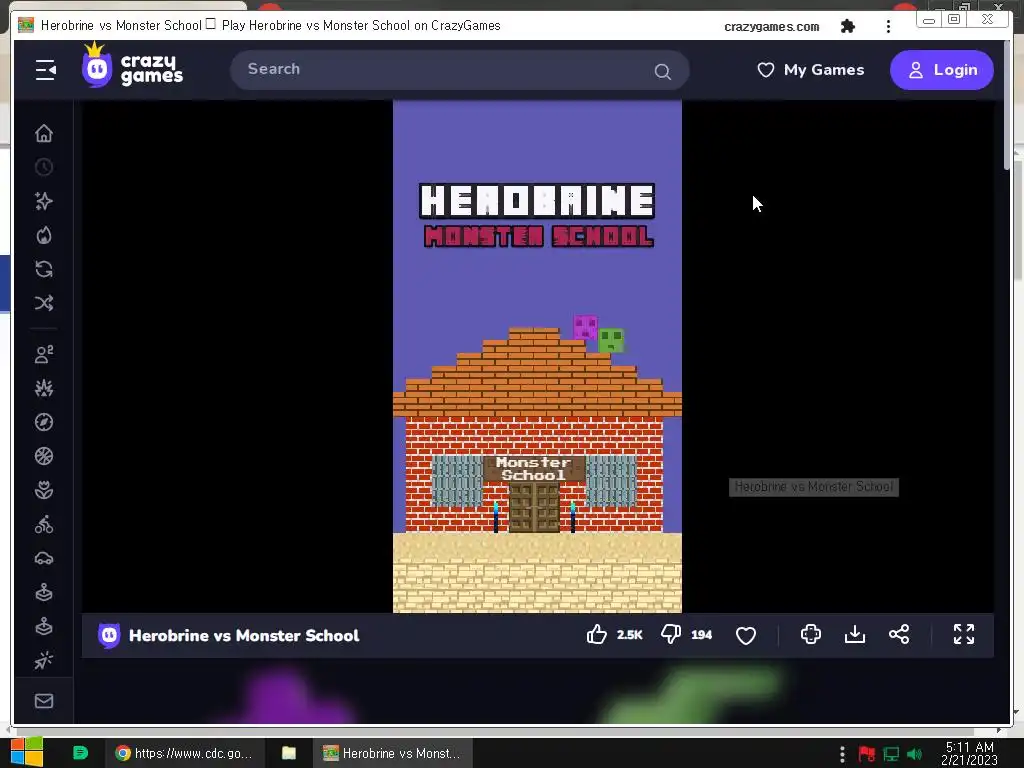Select Herobrine vs Monst... taskbar item

point(392,753)
